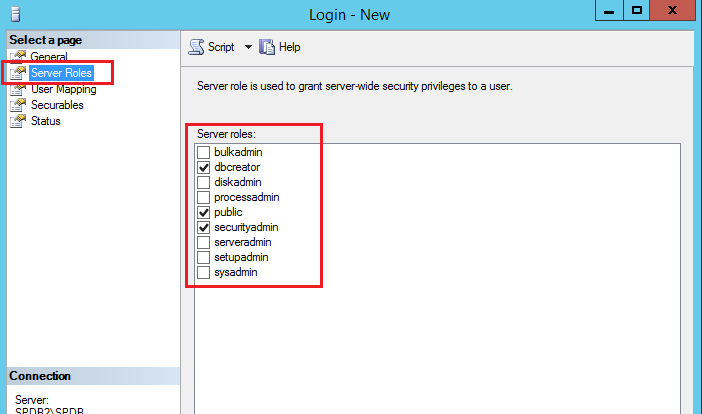Click the server icon in title bar
Viewport: 702px width, 414px height.
coord(16,13)
